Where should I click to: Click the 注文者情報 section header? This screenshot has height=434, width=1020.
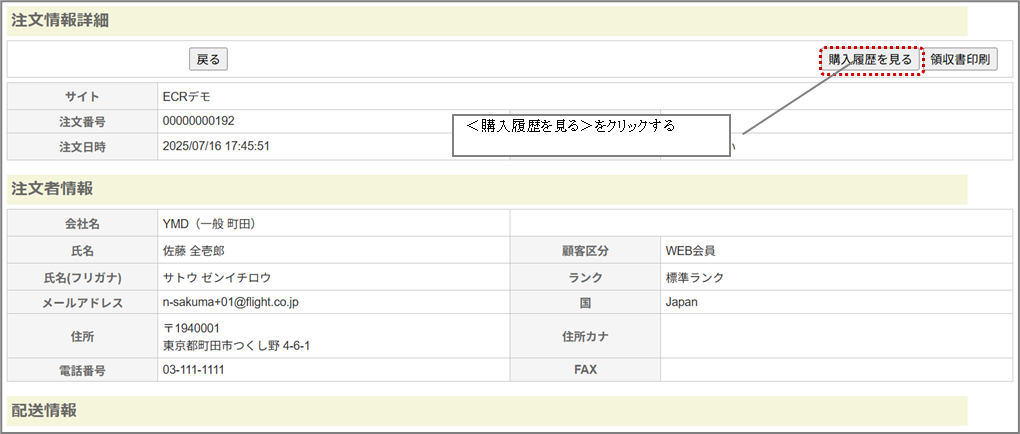click(x=51, y=188)
